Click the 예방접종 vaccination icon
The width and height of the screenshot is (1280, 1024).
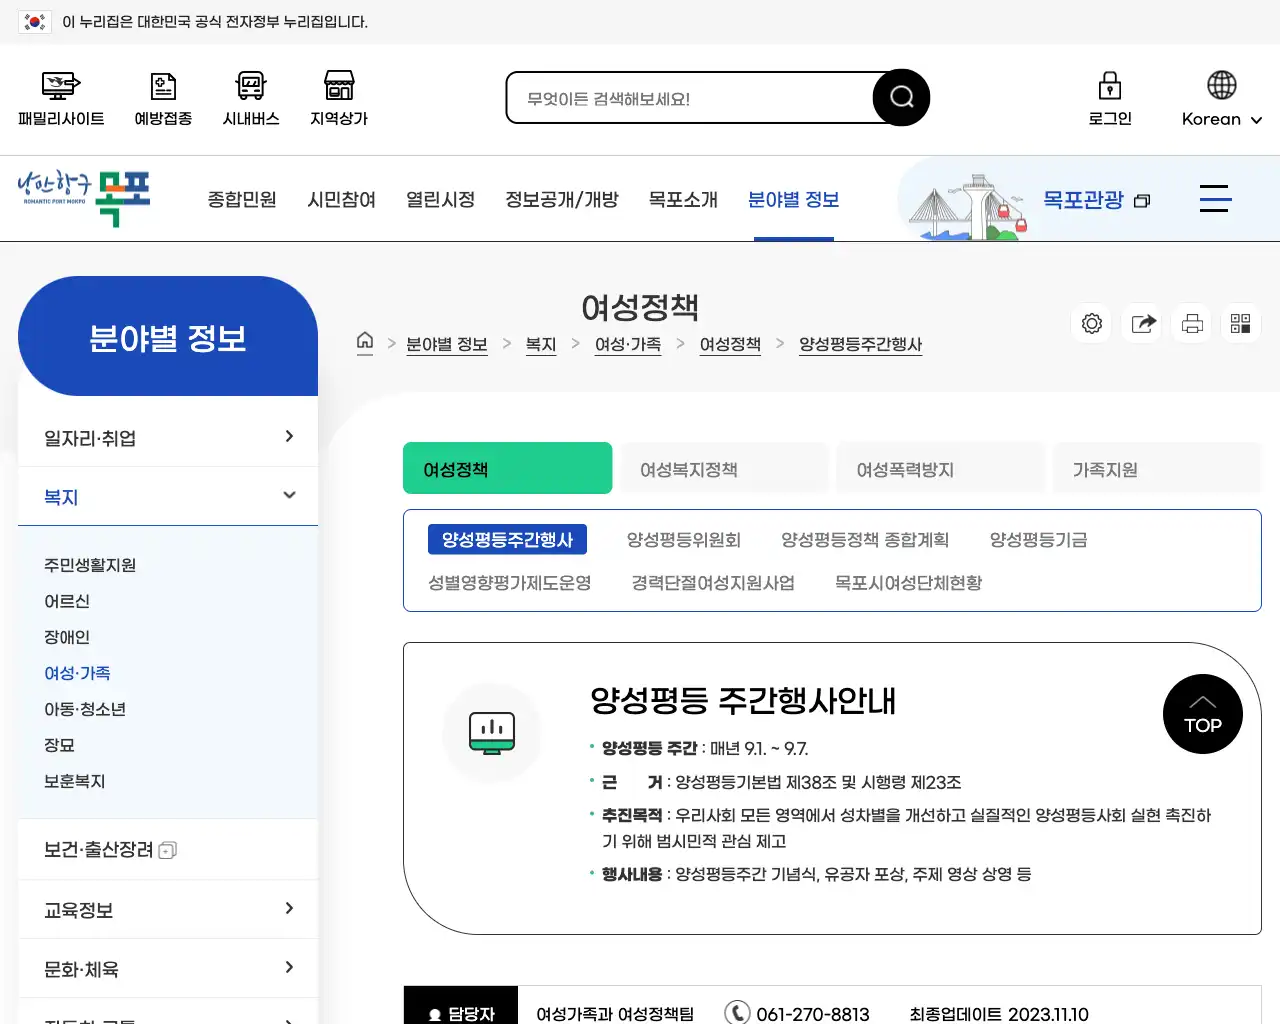(x=162, y=96)
